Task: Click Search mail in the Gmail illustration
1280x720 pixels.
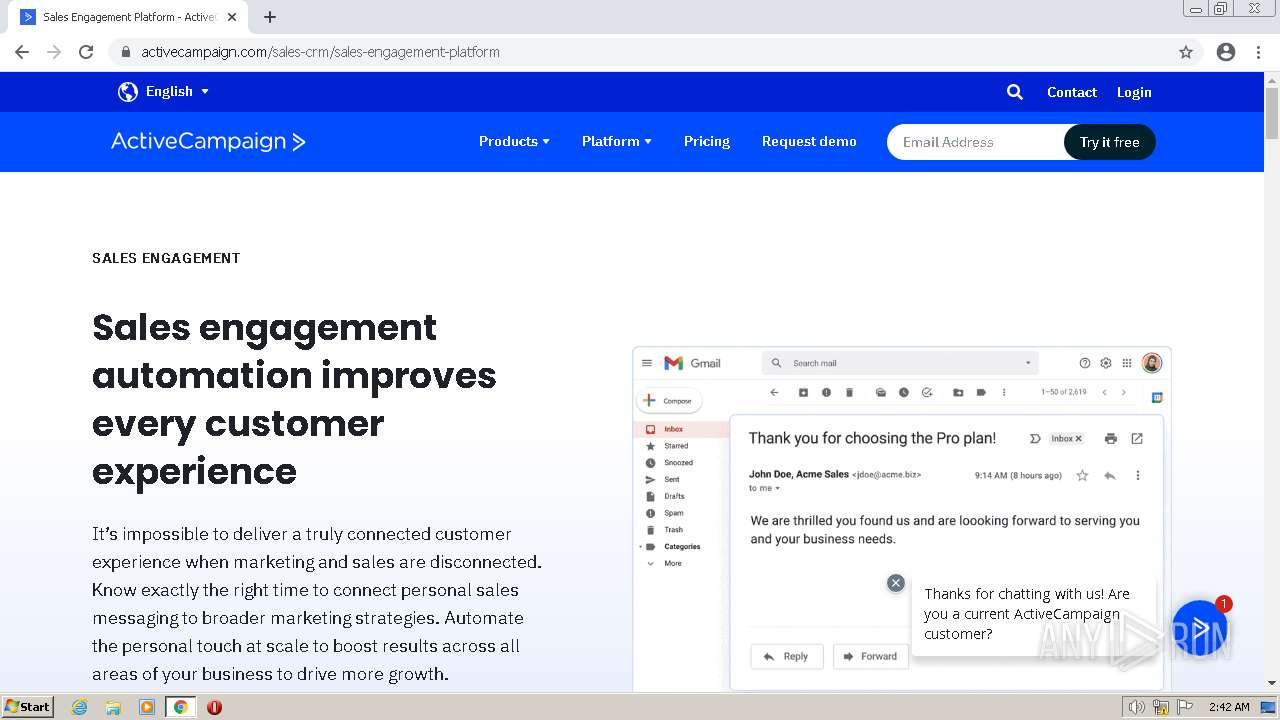Action: click(x=900, y=363)
